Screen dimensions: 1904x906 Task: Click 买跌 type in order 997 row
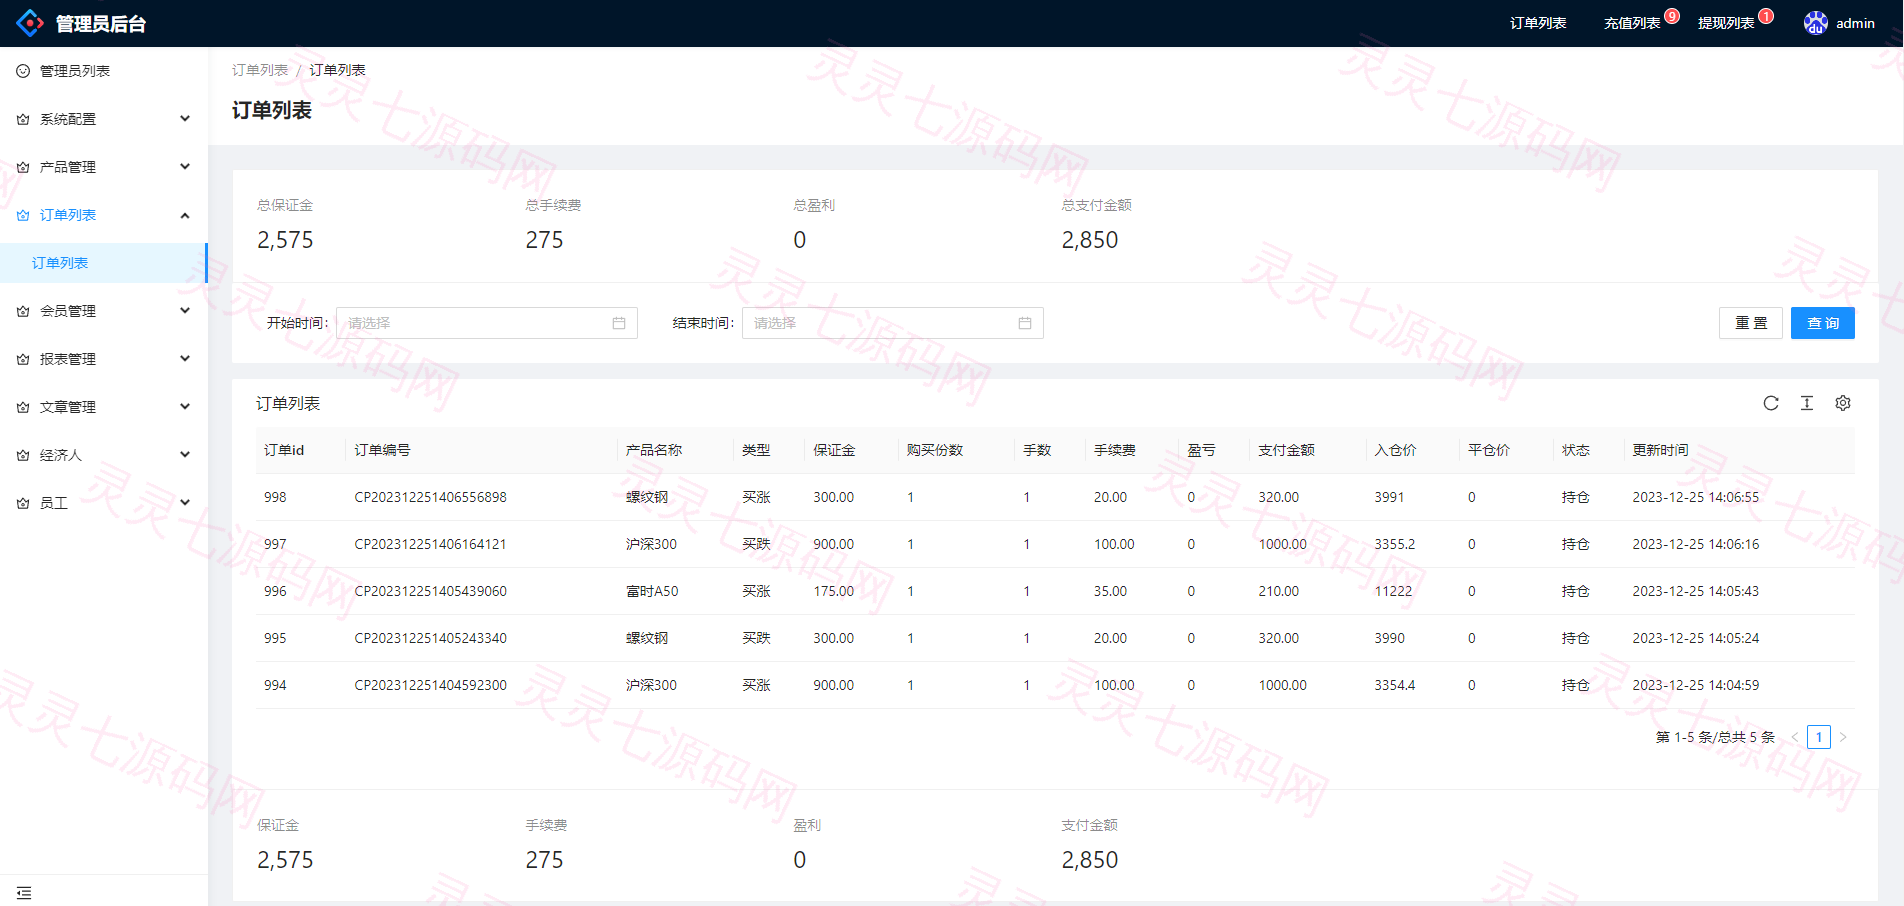tap(757, 544)
